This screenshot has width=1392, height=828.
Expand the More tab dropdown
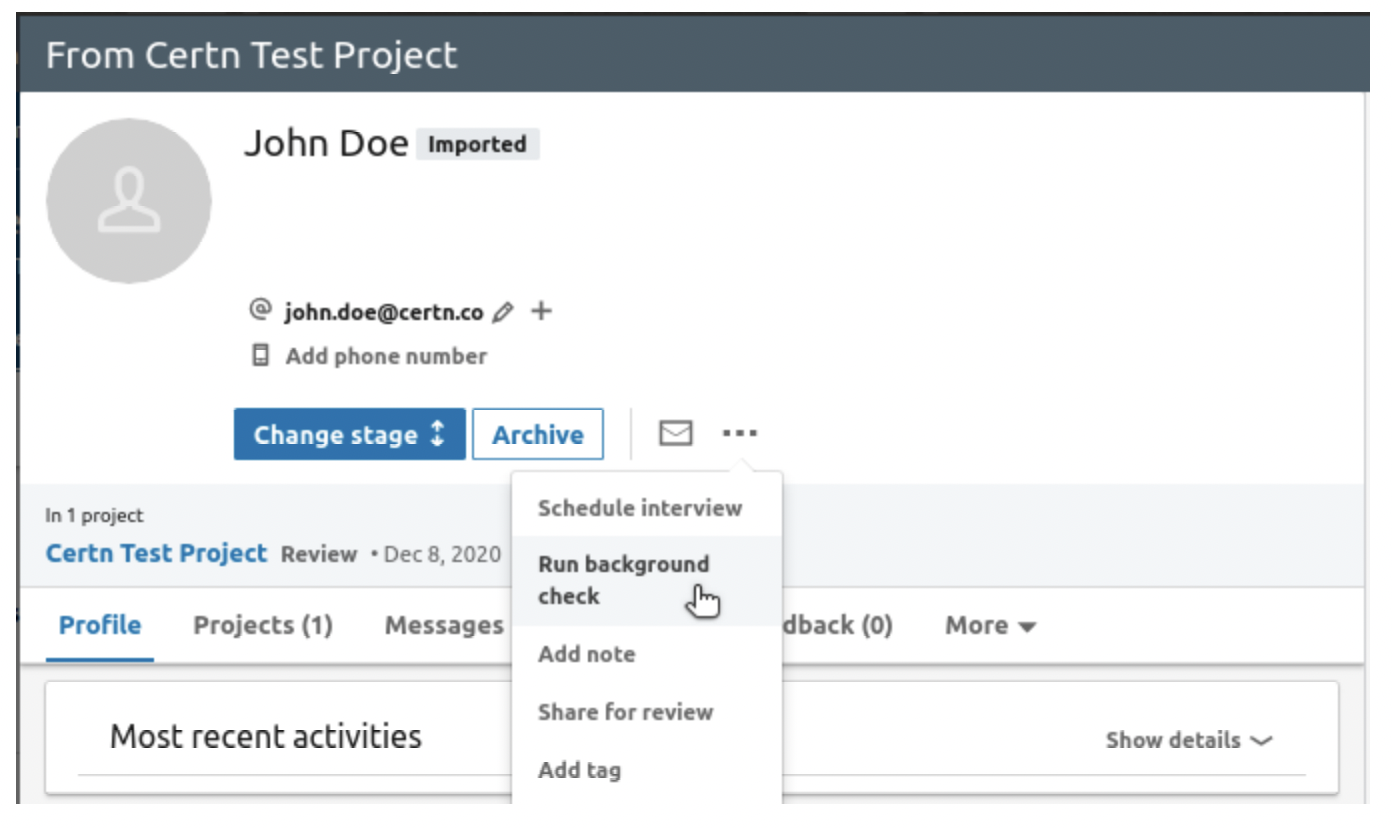click(x=990, y=626)
